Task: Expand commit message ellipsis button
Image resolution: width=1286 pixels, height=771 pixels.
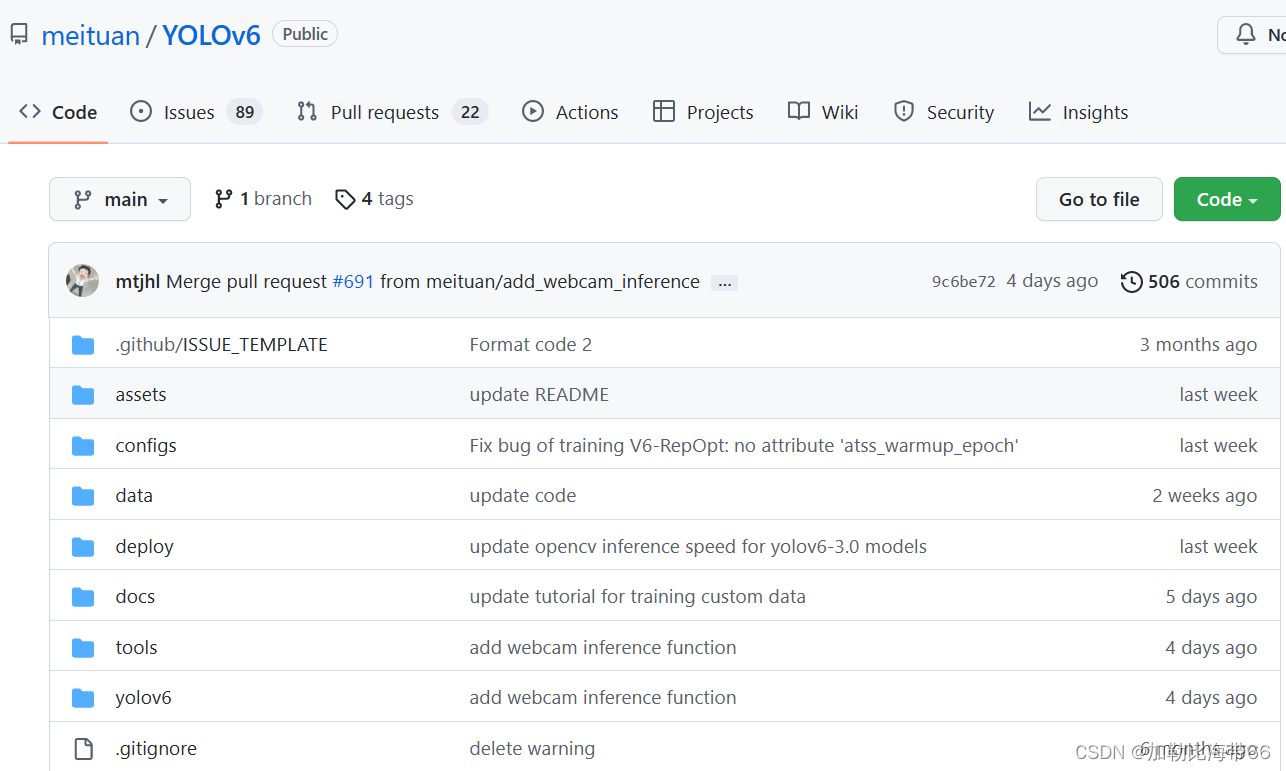Action: tap(725, 283)
